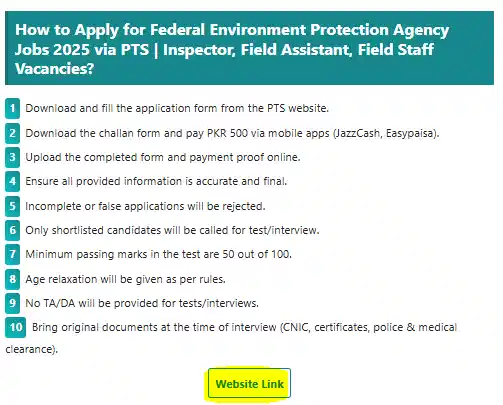The image size is (503, 405).
Task: Click the number 8 step badge
Action: click(x=12, y=279)
